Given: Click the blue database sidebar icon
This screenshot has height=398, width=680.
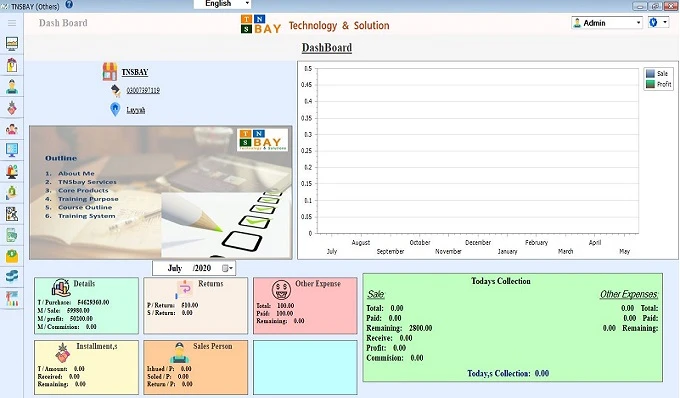Looking at the screenshot, I should point(12,276).
